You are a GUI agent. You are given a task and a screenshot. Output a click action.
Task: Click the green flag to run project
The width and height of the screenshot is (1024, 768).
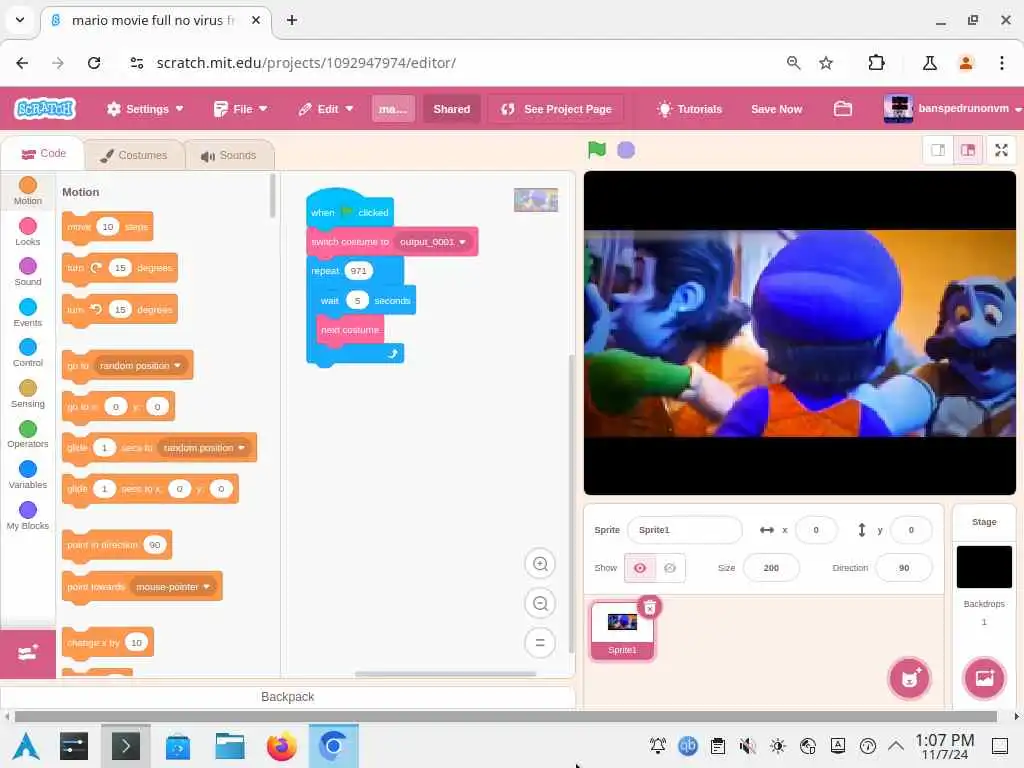tap(596, 150)
